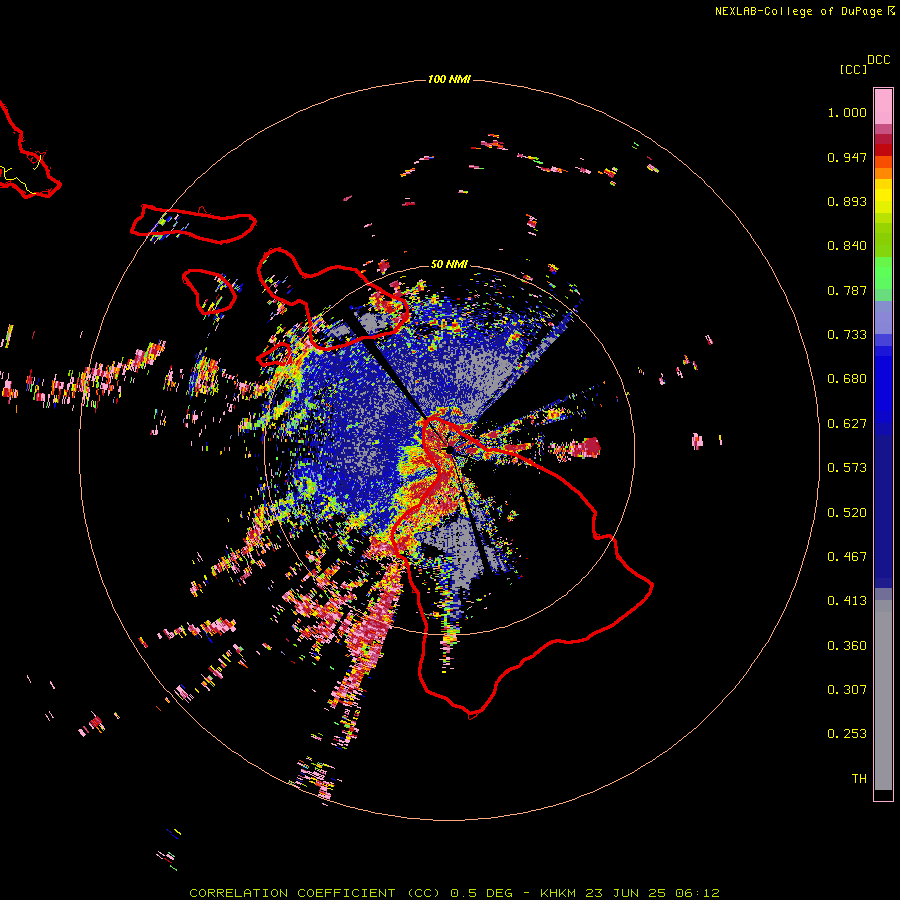The height and width of the screenshot is (900, 900).
Task: Click the 0.840 scale value
Action: click(847, 246)
